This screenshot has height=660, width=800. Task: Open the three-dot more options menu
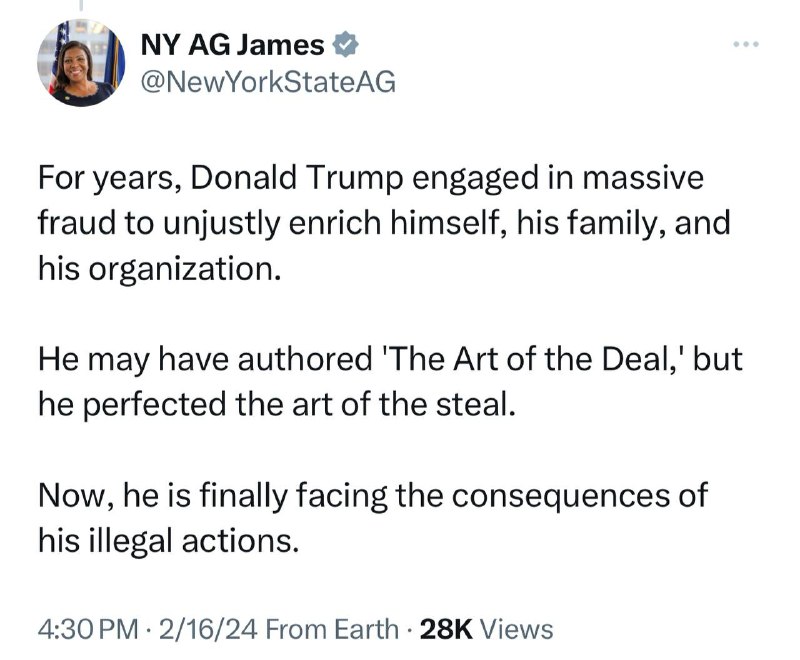coord(746,44)
